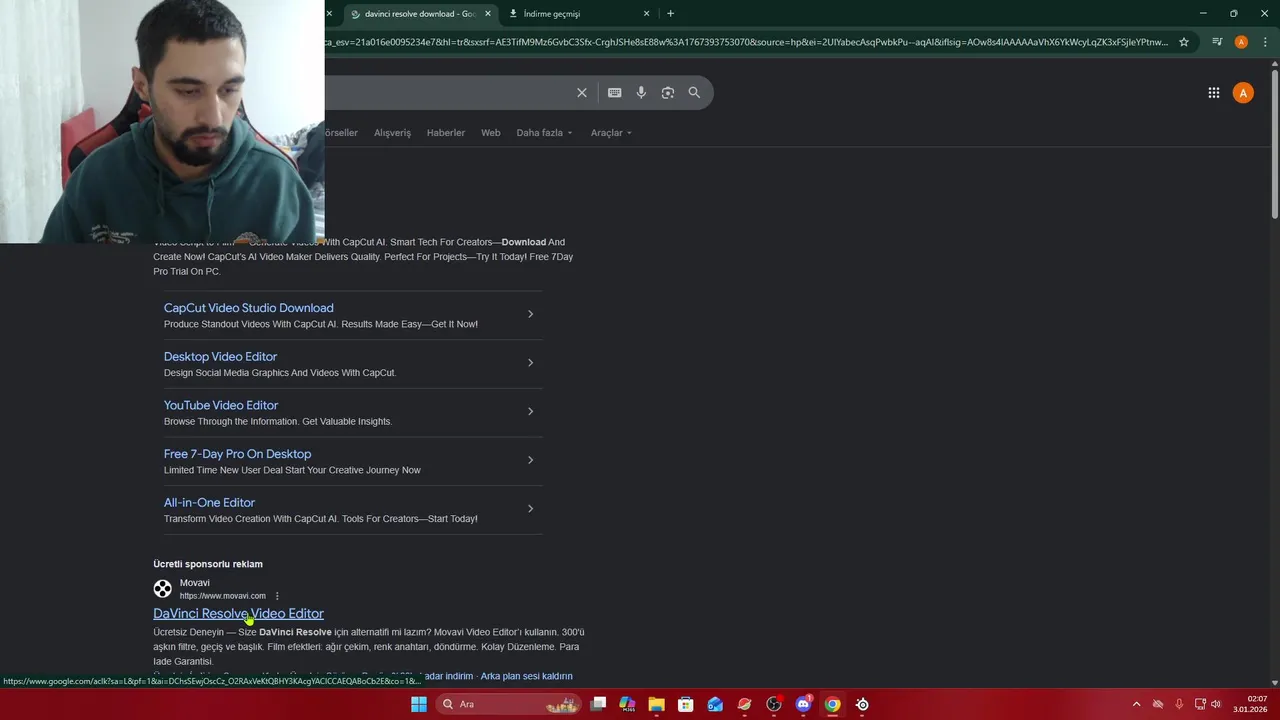Open the Google account avatar on the page
The width and height of the screenshot is (1280, 720).
pyautogui.click(x=1243, y=93)
